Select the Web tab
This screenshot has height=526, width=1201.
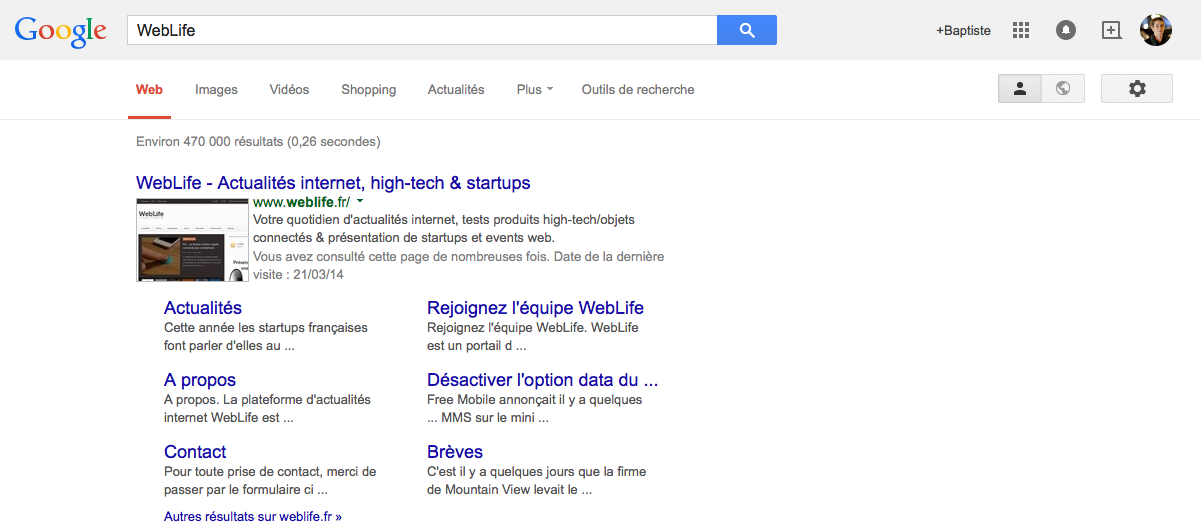149,89
